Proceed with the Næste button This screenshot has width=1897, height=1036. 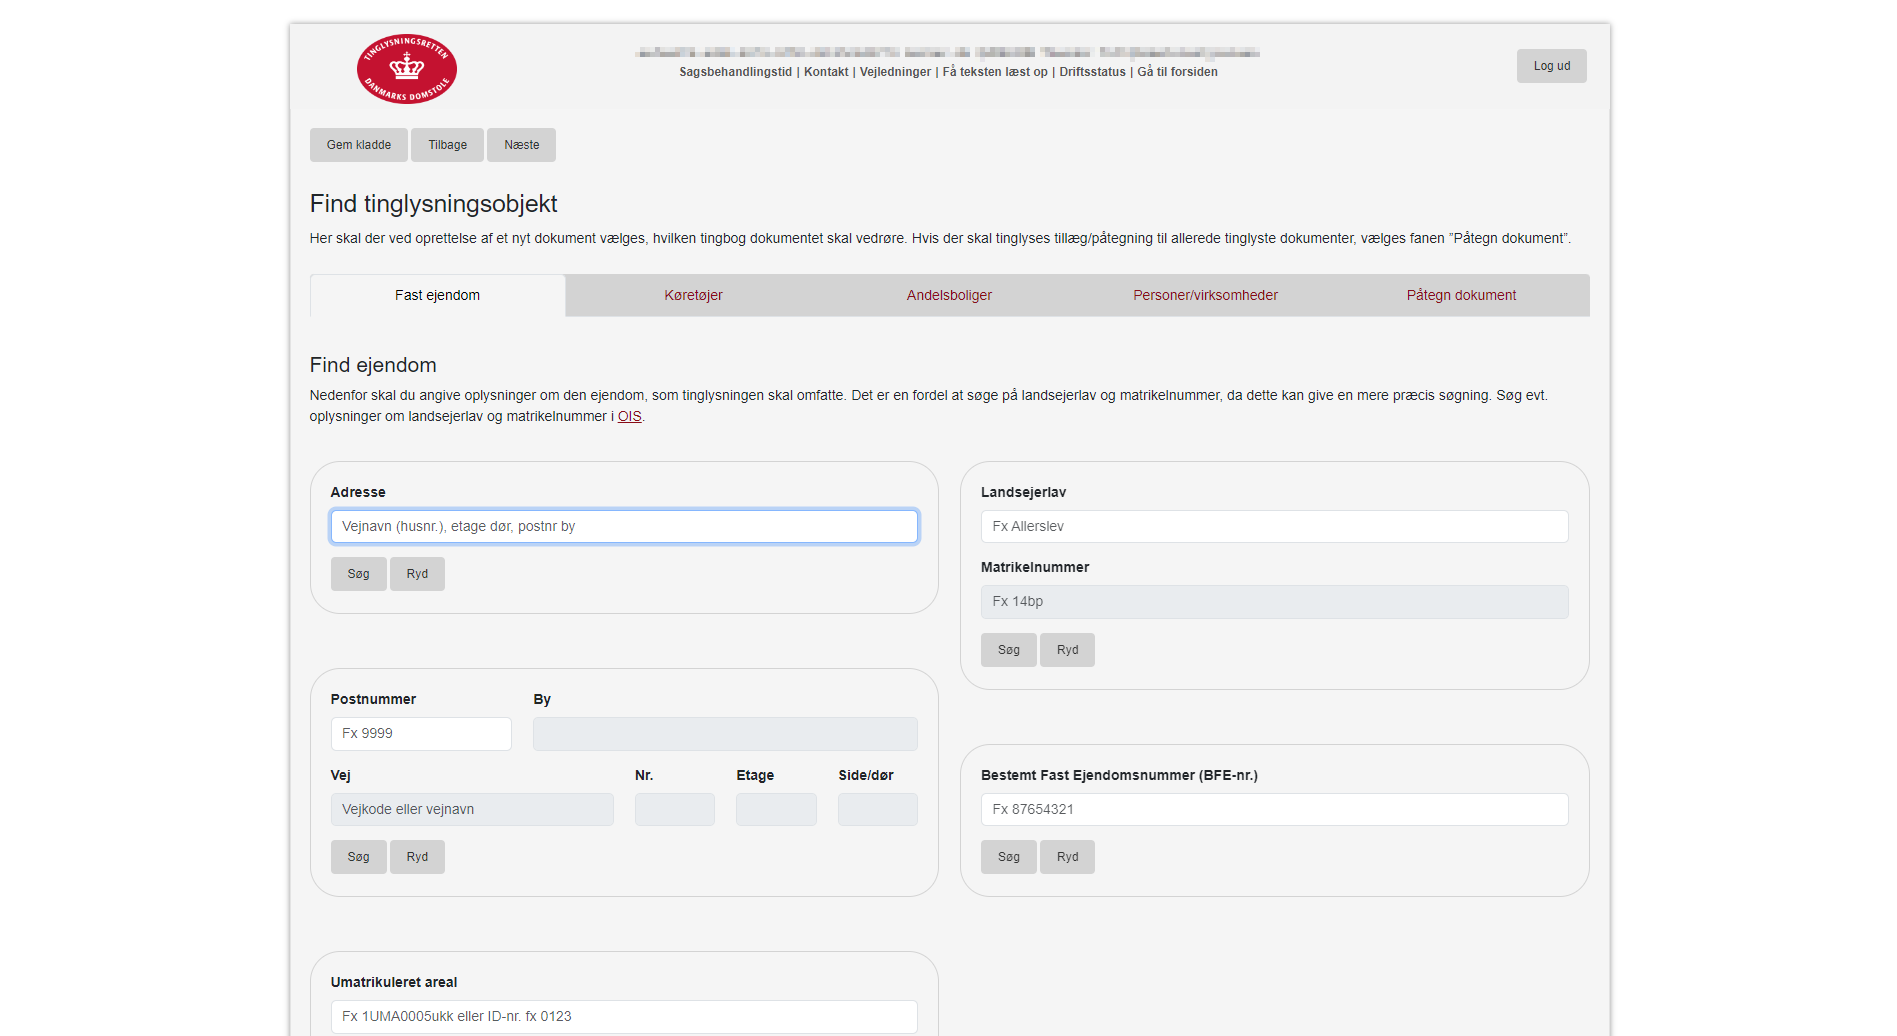pos(521,145)
